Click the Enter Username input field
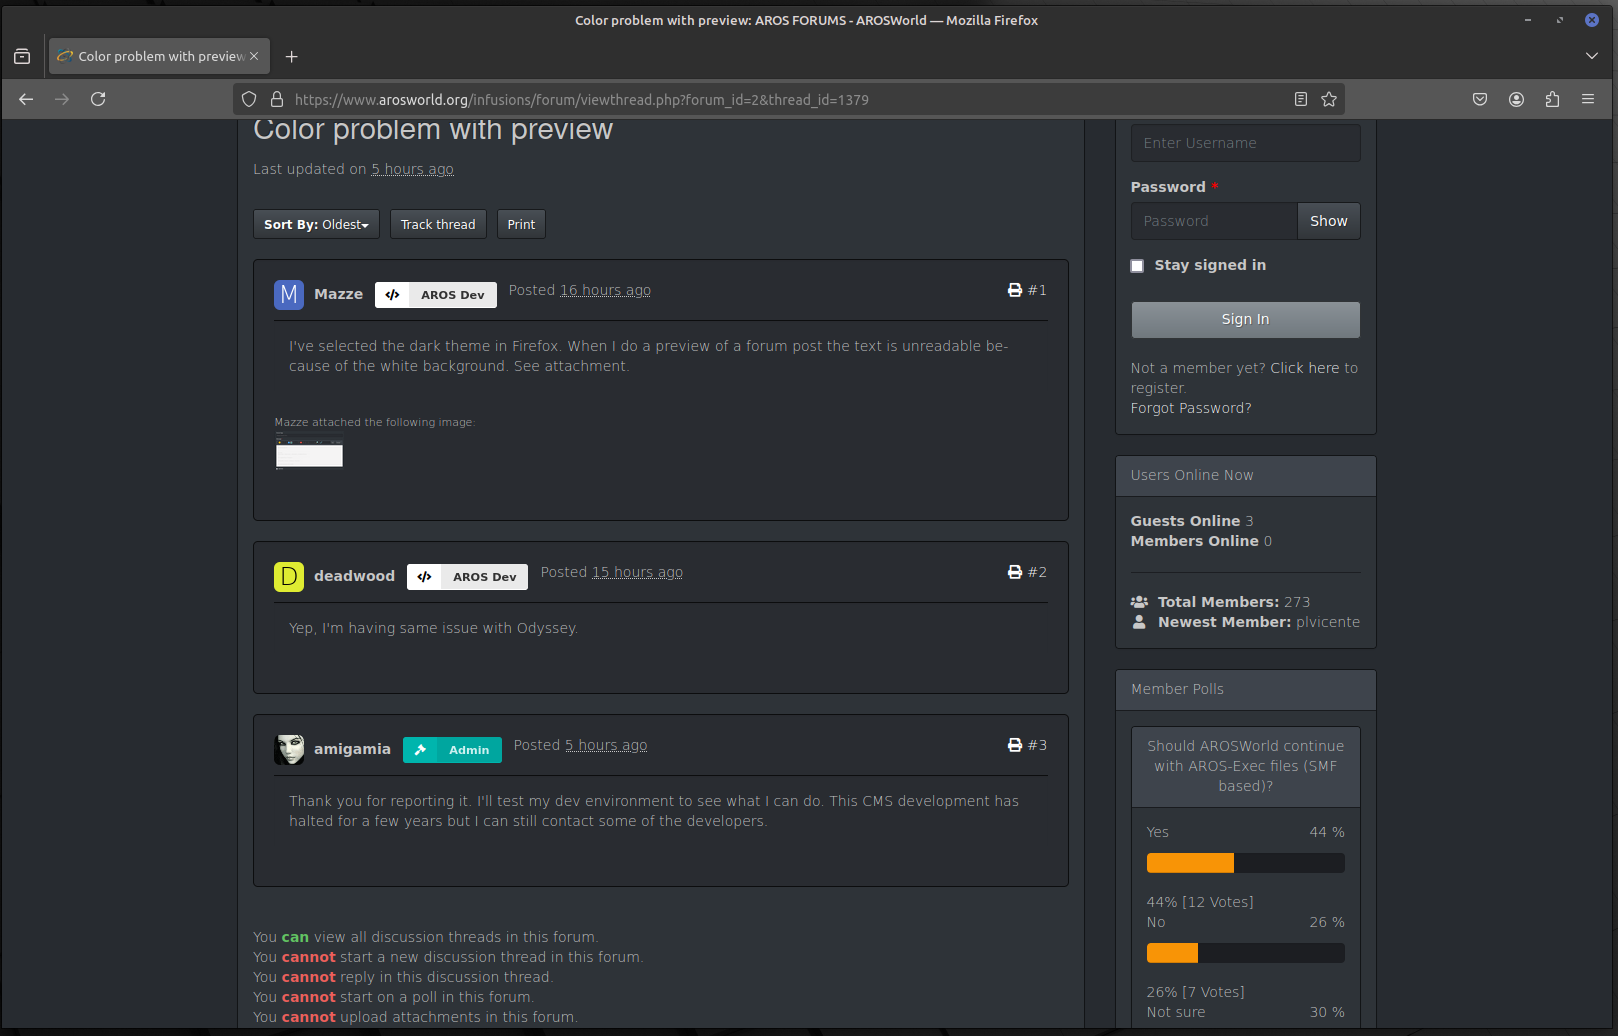The image size is (1618, 1036). 1245,143
